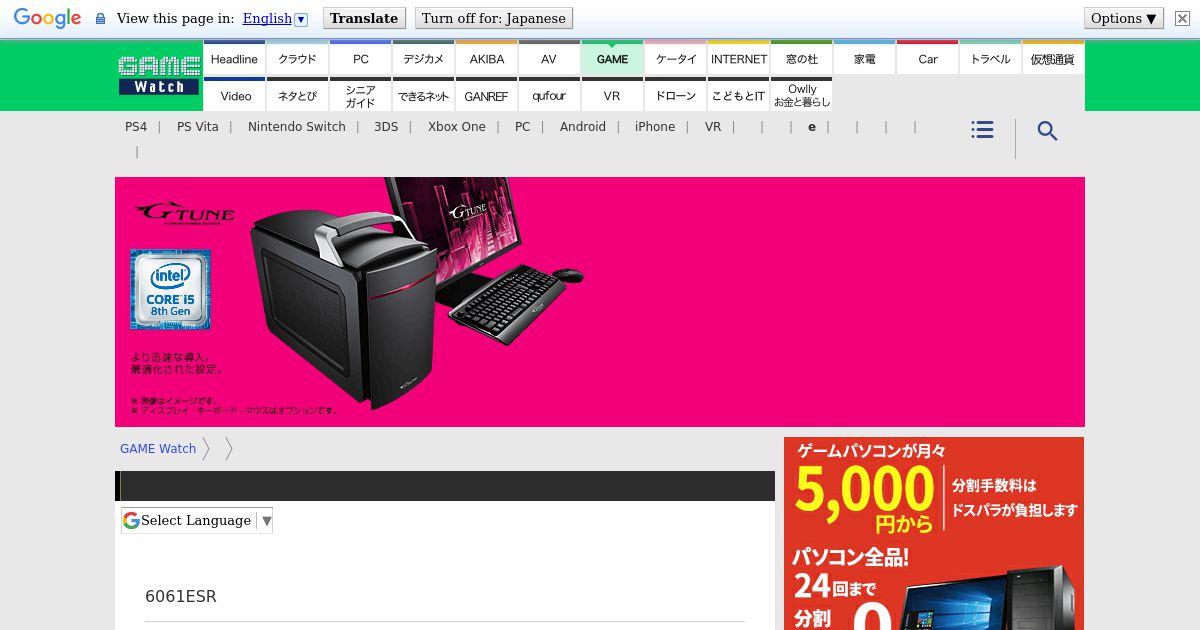The height and width of the screenshot is (630, 1200).
Task: Click the 6061ESR article text
Action: click(x=181, y=596)
